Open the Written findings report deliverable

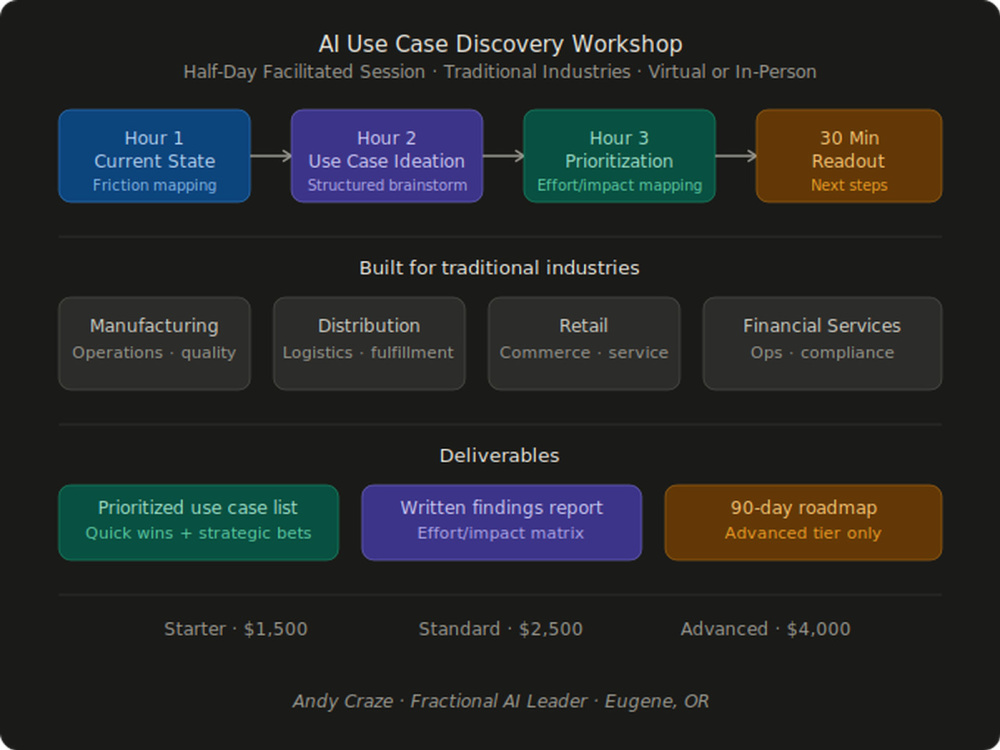click(x=501, y=522)
